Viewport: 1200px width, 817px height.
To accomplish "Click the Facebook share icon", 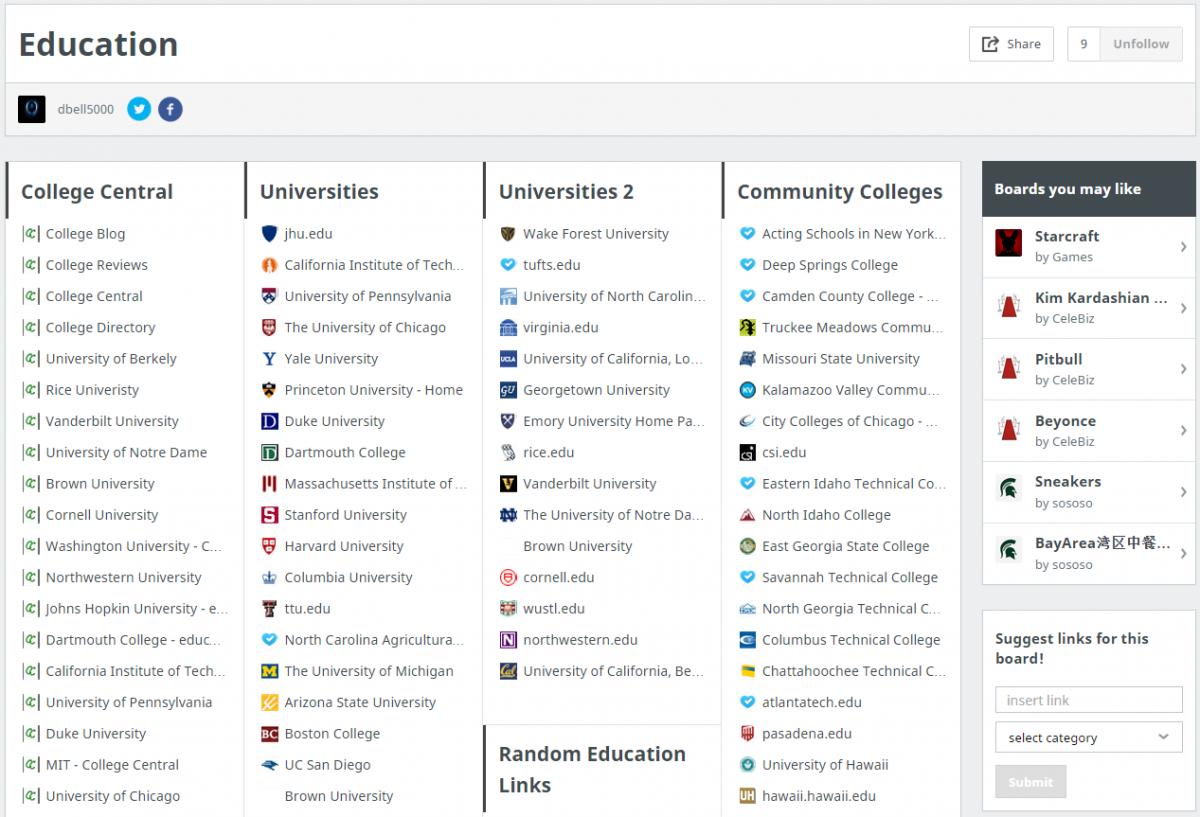I will [170, 109].
